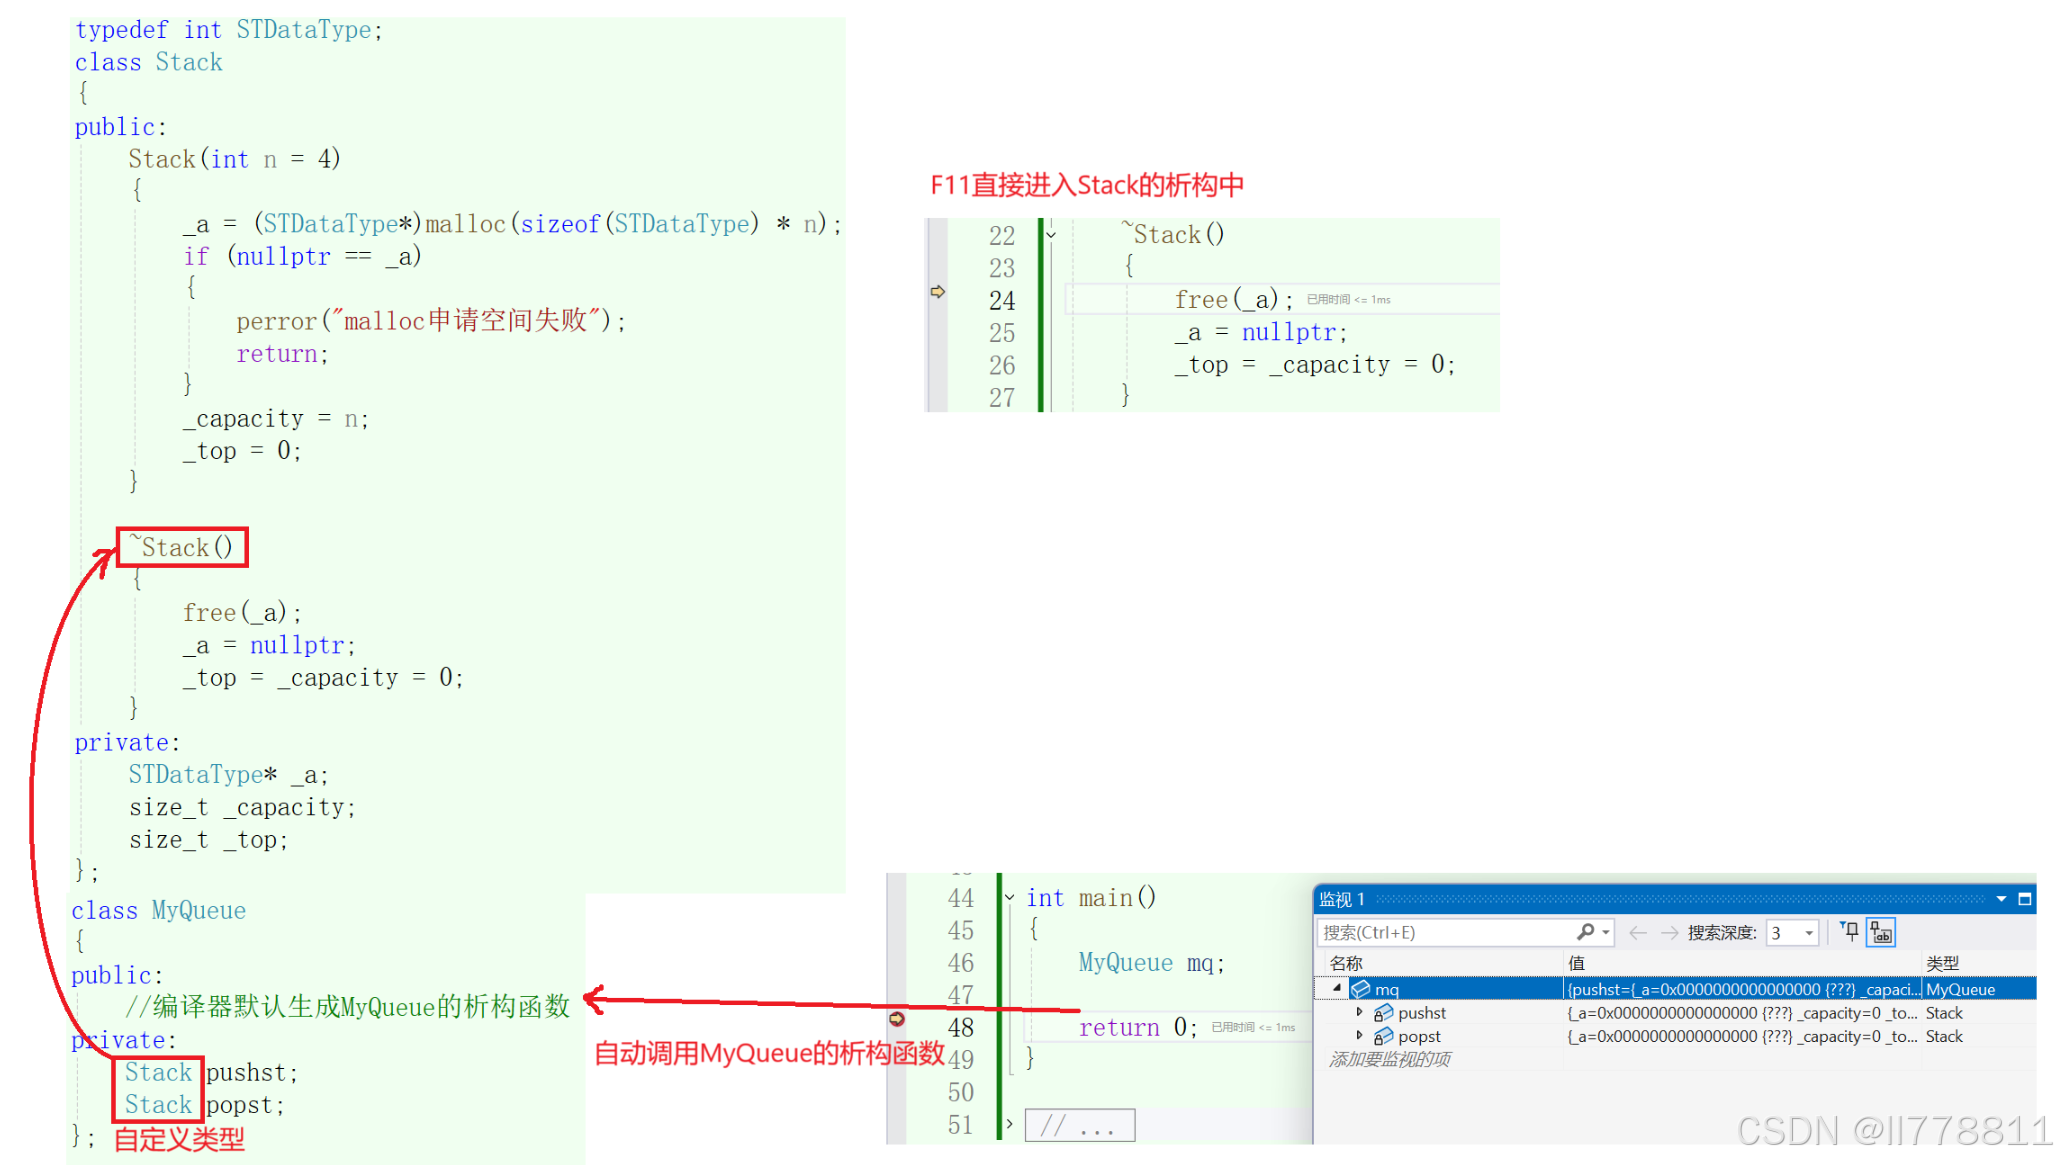Screen dimensions: 2058x1165
Task: Click the yellow execution arrow at line 24
Action: tap(937, 292)
